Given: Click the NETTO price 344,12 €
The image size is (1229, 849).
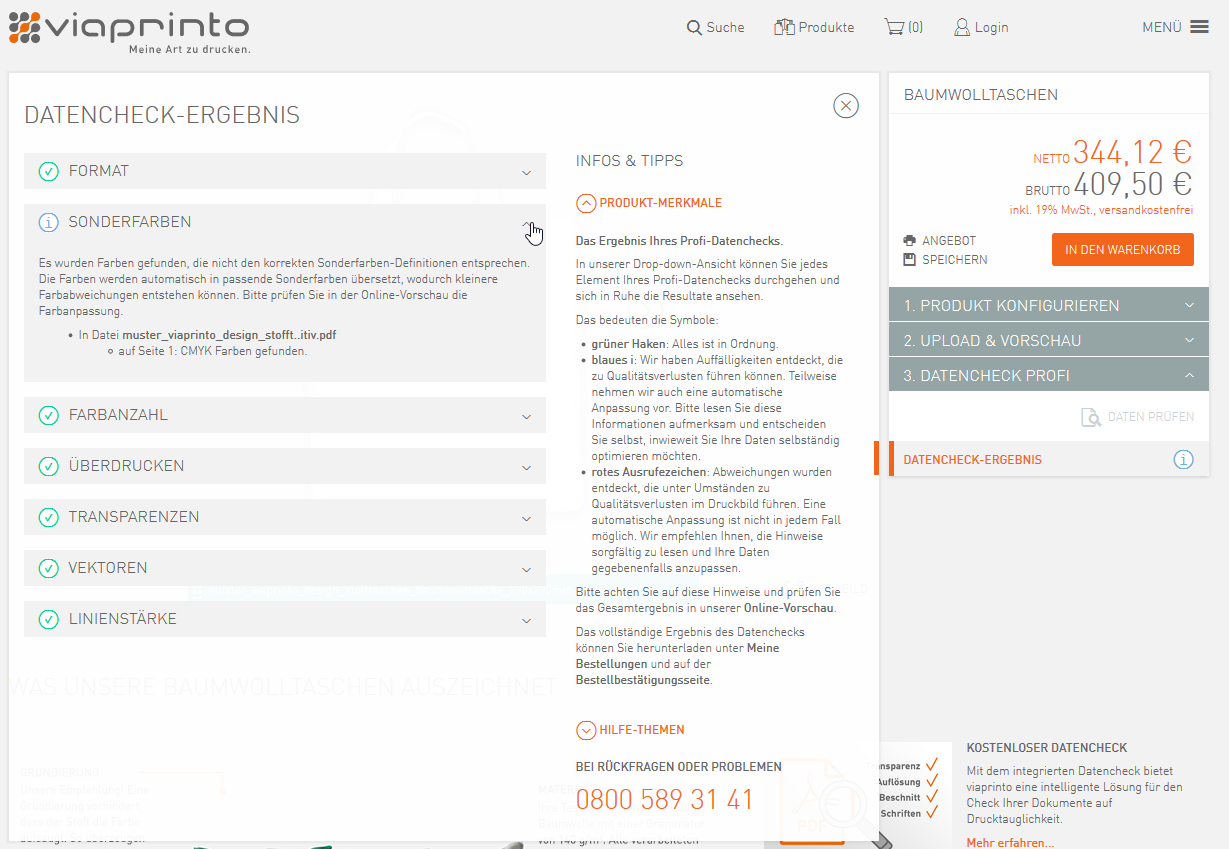Looking at the screenshot, I should click(1133, 152).
